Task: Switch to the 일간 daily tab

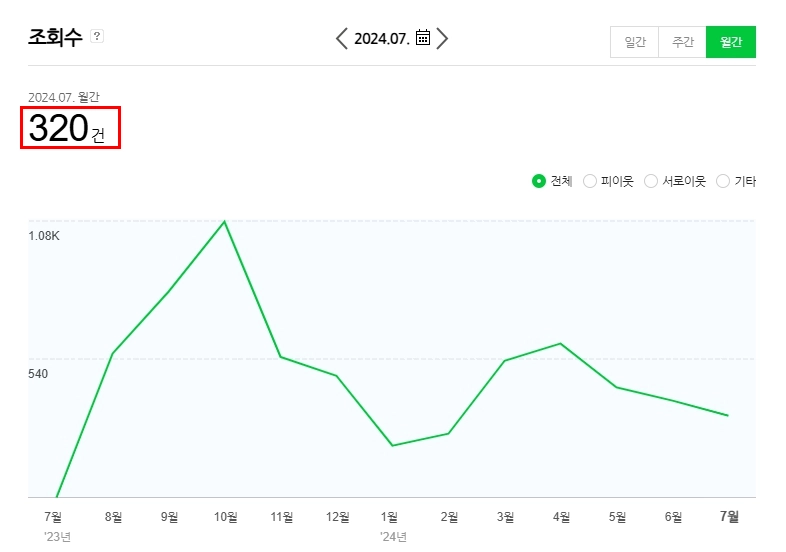Action: tap(634, 42)
